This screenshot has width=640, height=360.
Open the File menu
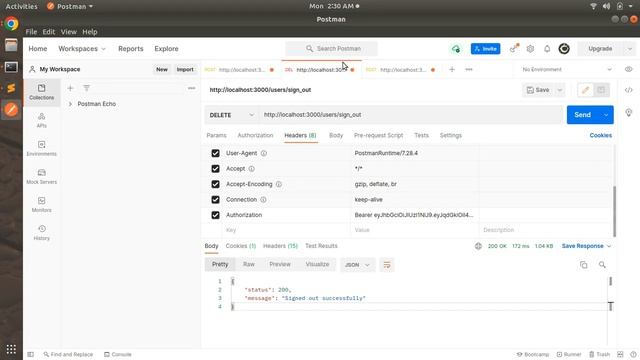click(31, 32)
